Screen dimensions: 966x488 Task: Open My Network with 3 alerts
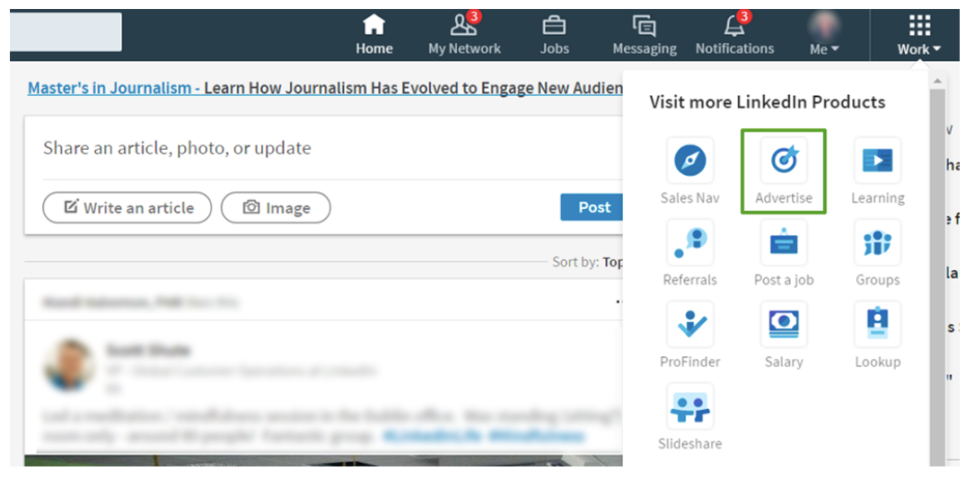[465, 35]
